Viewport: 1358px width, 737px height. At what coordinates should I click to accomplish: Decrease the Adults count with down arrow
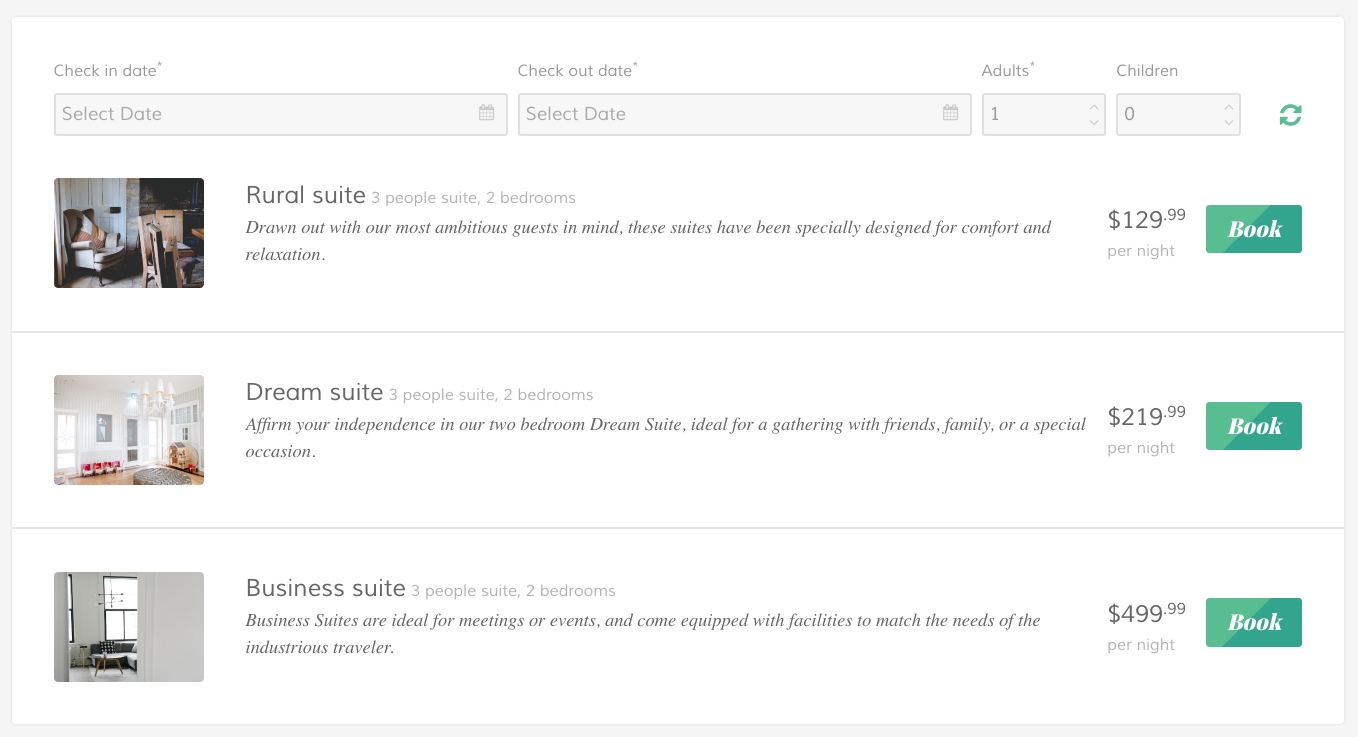tap(1093, 123)
